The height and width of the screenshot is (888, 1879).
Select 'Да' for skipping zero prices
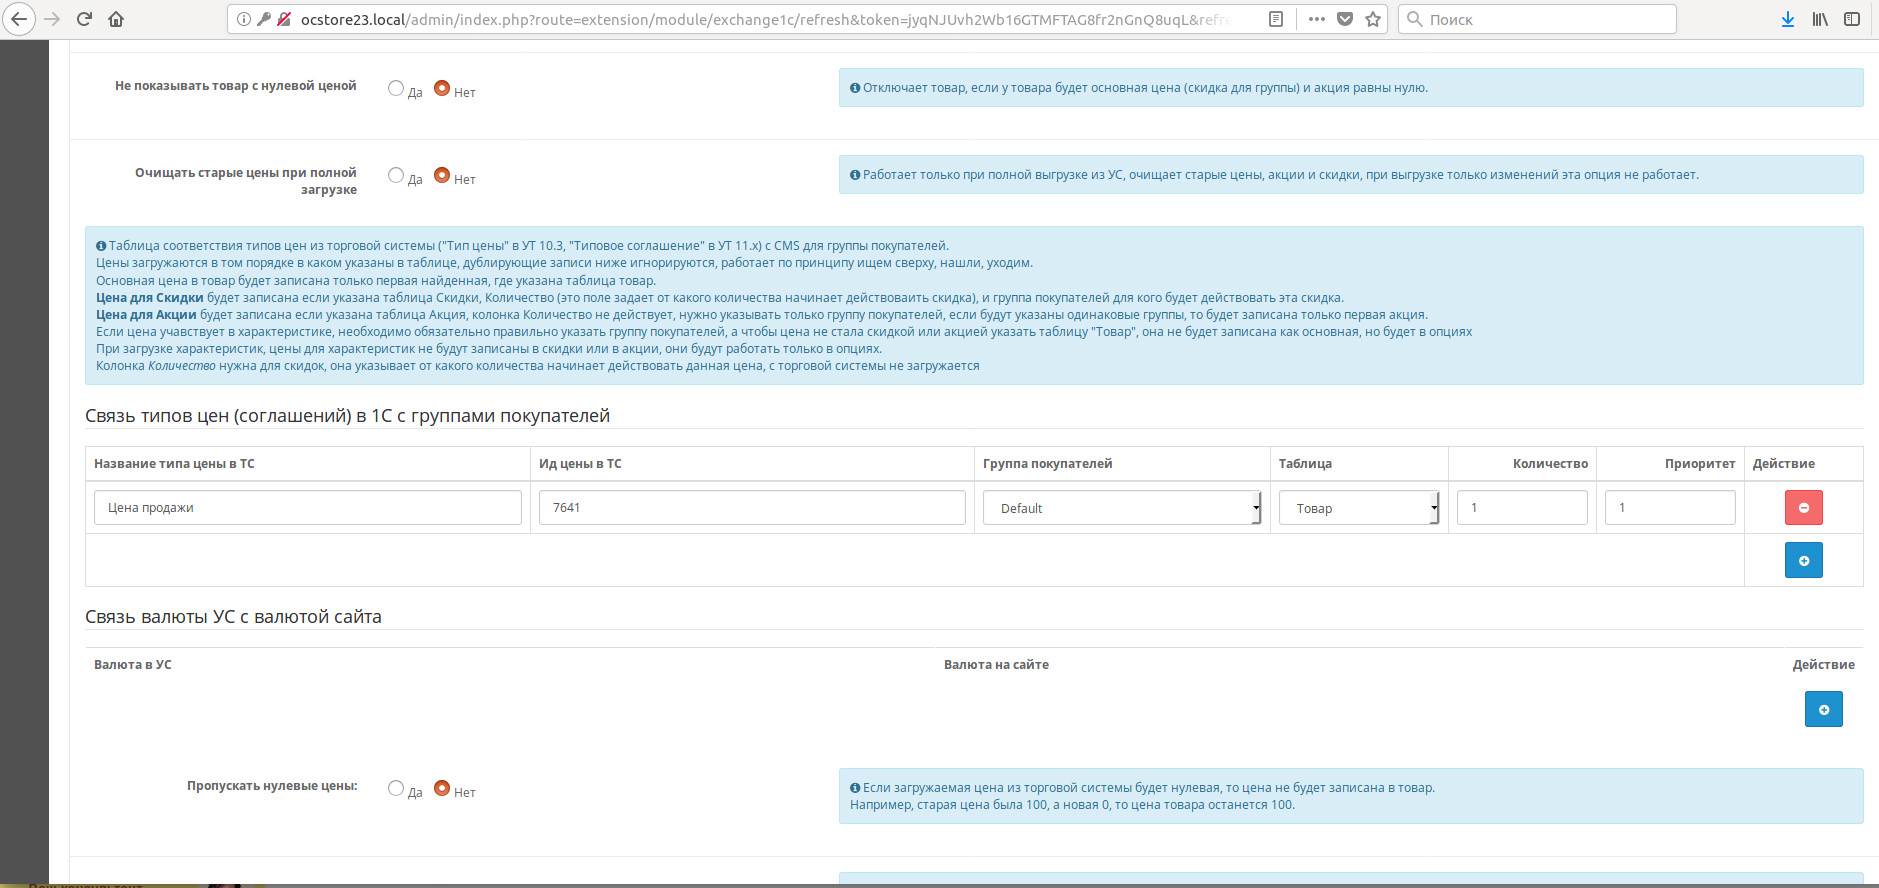(396, 788)
